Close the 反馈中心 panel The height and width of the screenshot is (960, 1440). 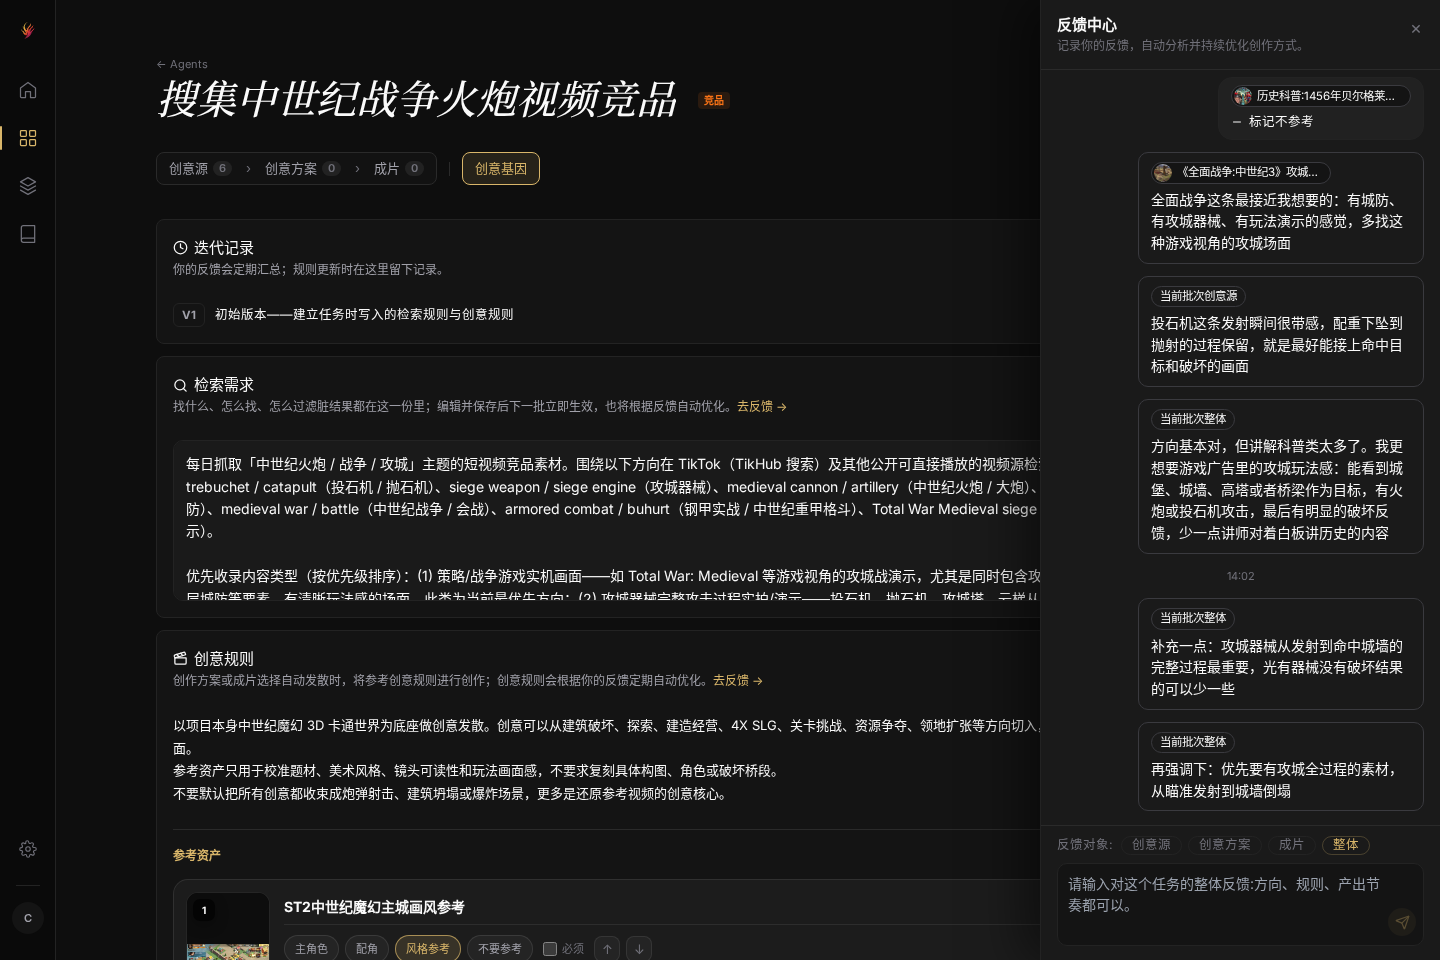point(1416,29)
